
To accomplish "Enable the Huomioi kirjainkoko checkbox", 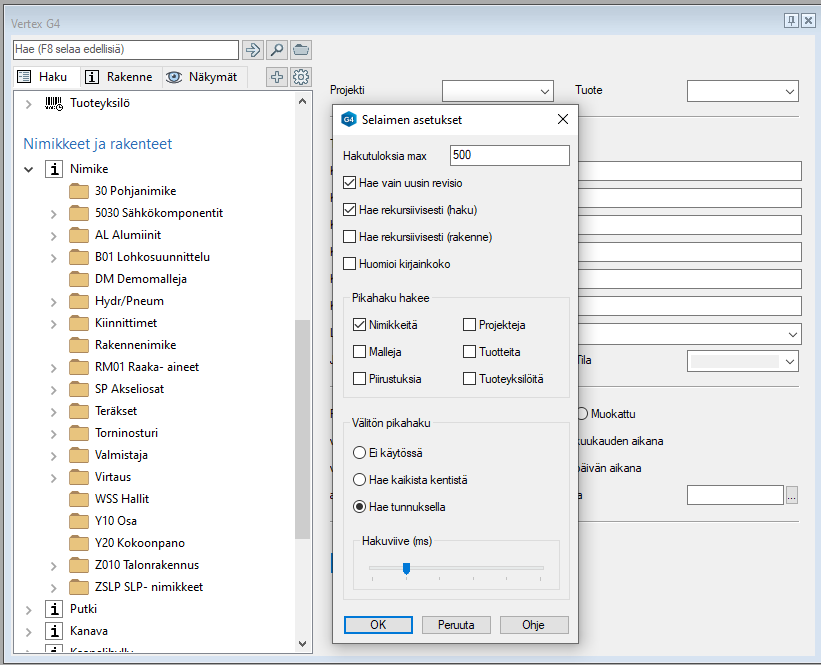I will pyautogui.click(x=349, y=264).
